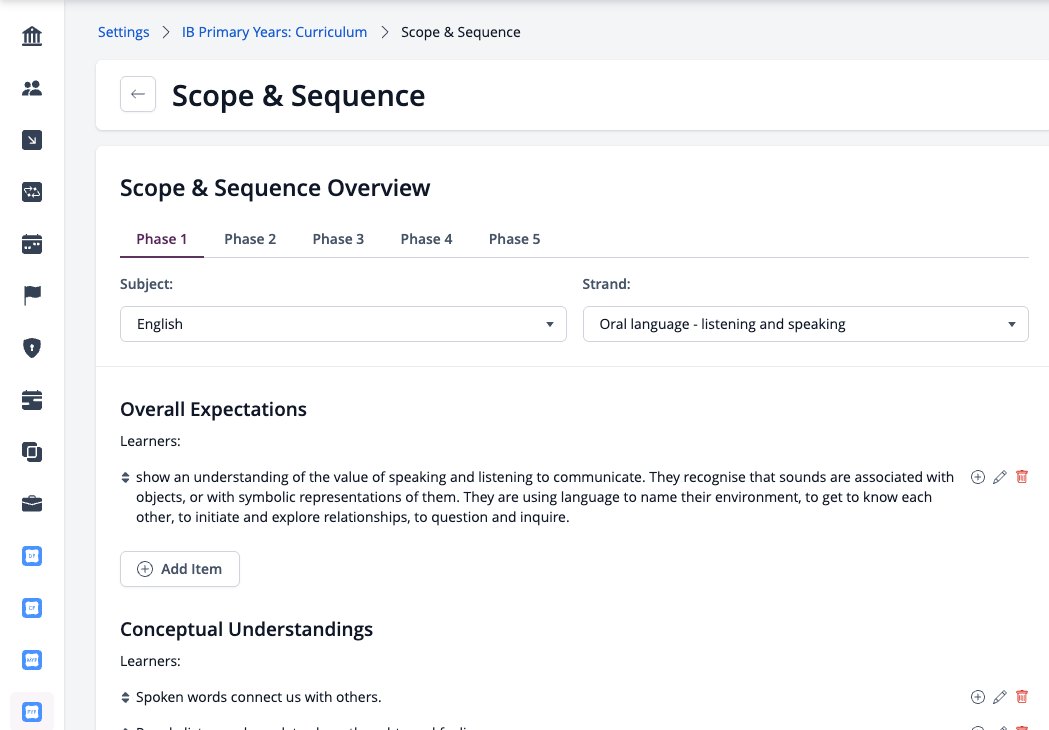Open the people group icon in sidebar
The width and height of the screenshot is (1049, 730).
(x=31, y=88)
